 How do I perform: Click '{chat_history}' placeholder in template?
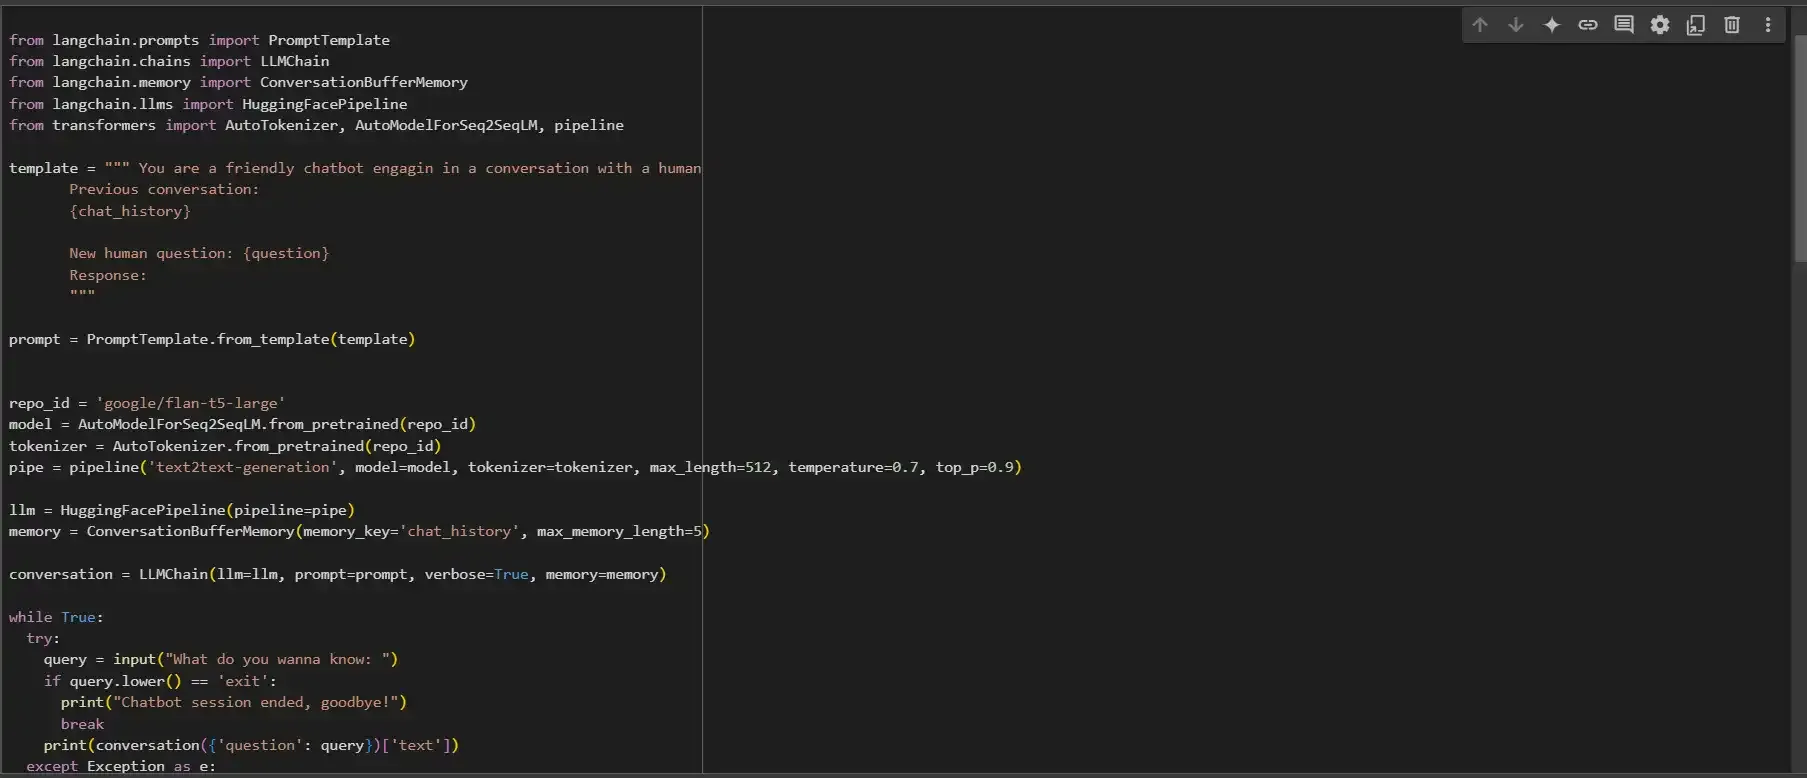tap(130, 211)
